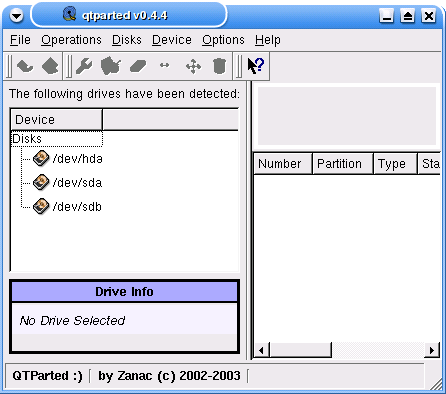The height and width of the screenshot is (394, 446).
Task: Click the horizontal scrollbar right arrow
Action: coord(432,350)
